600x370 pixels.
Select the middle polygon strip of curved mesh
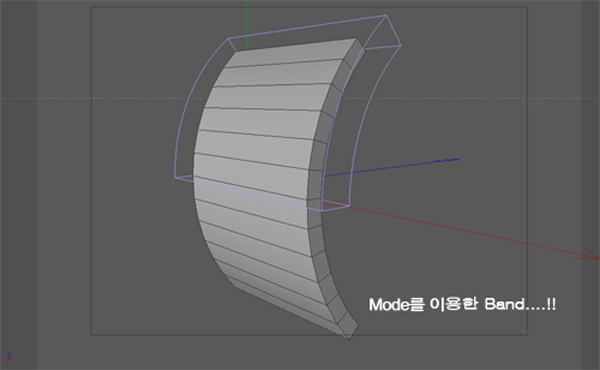[x=254, y=165]
